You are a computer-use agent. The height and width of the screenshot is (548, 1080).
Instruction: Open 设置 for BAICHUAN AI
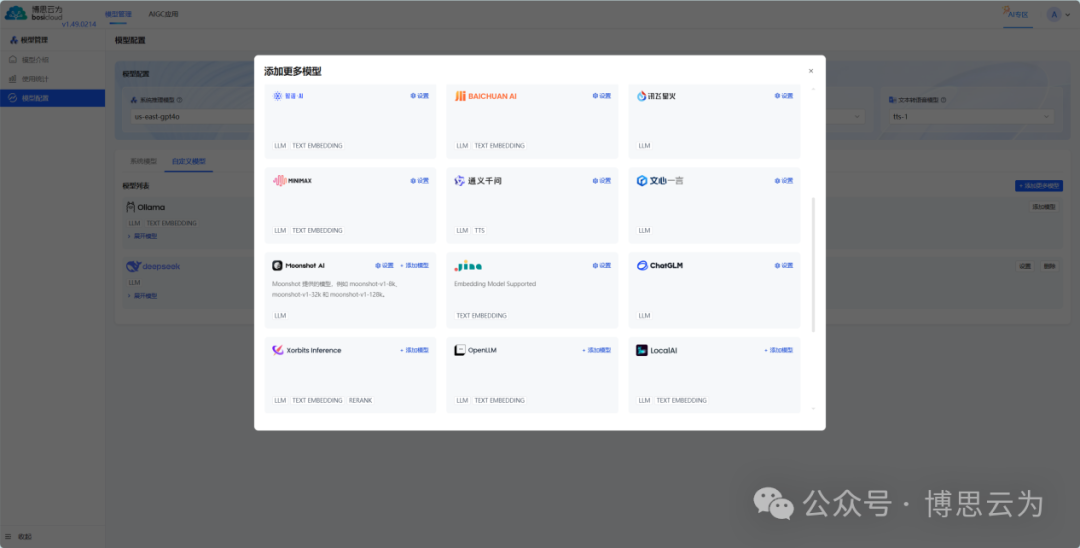click(601, 96)
